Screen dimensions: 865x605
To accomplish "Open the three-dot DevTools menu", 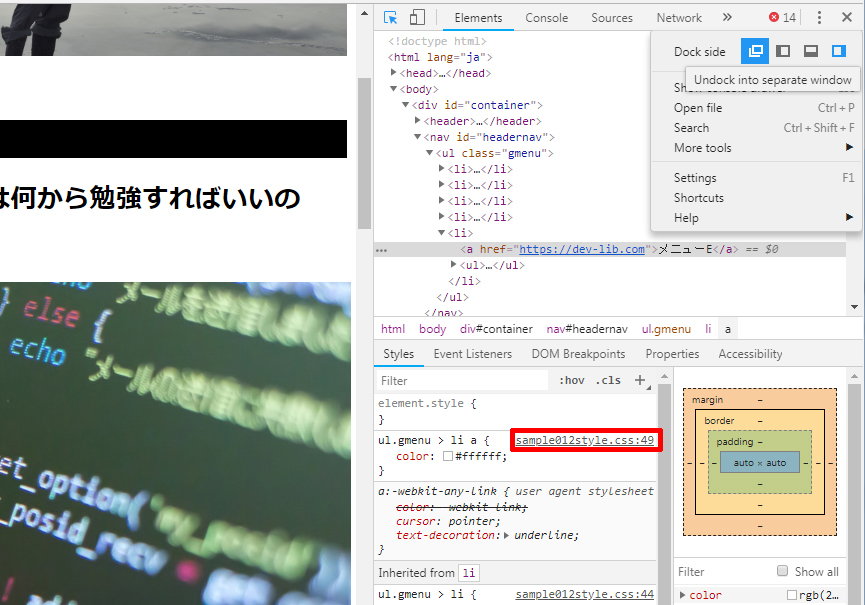I will pyautogui.click(x=819, y=18).
